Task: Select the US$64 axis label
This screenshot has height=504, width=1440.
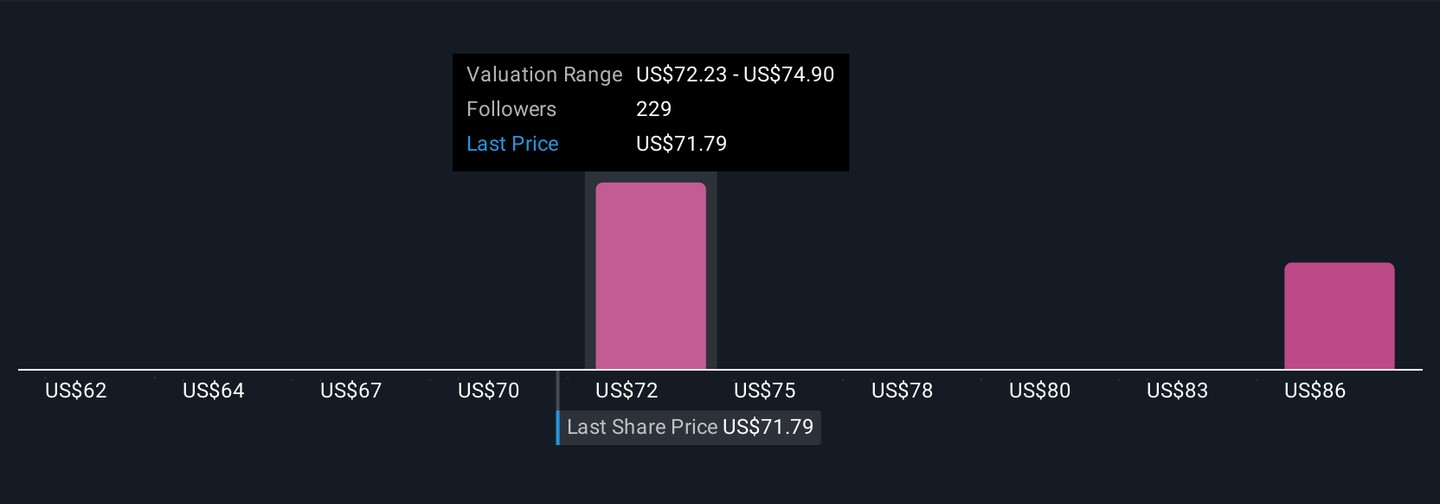Action: pyautogui.click(x=213, y=391)
